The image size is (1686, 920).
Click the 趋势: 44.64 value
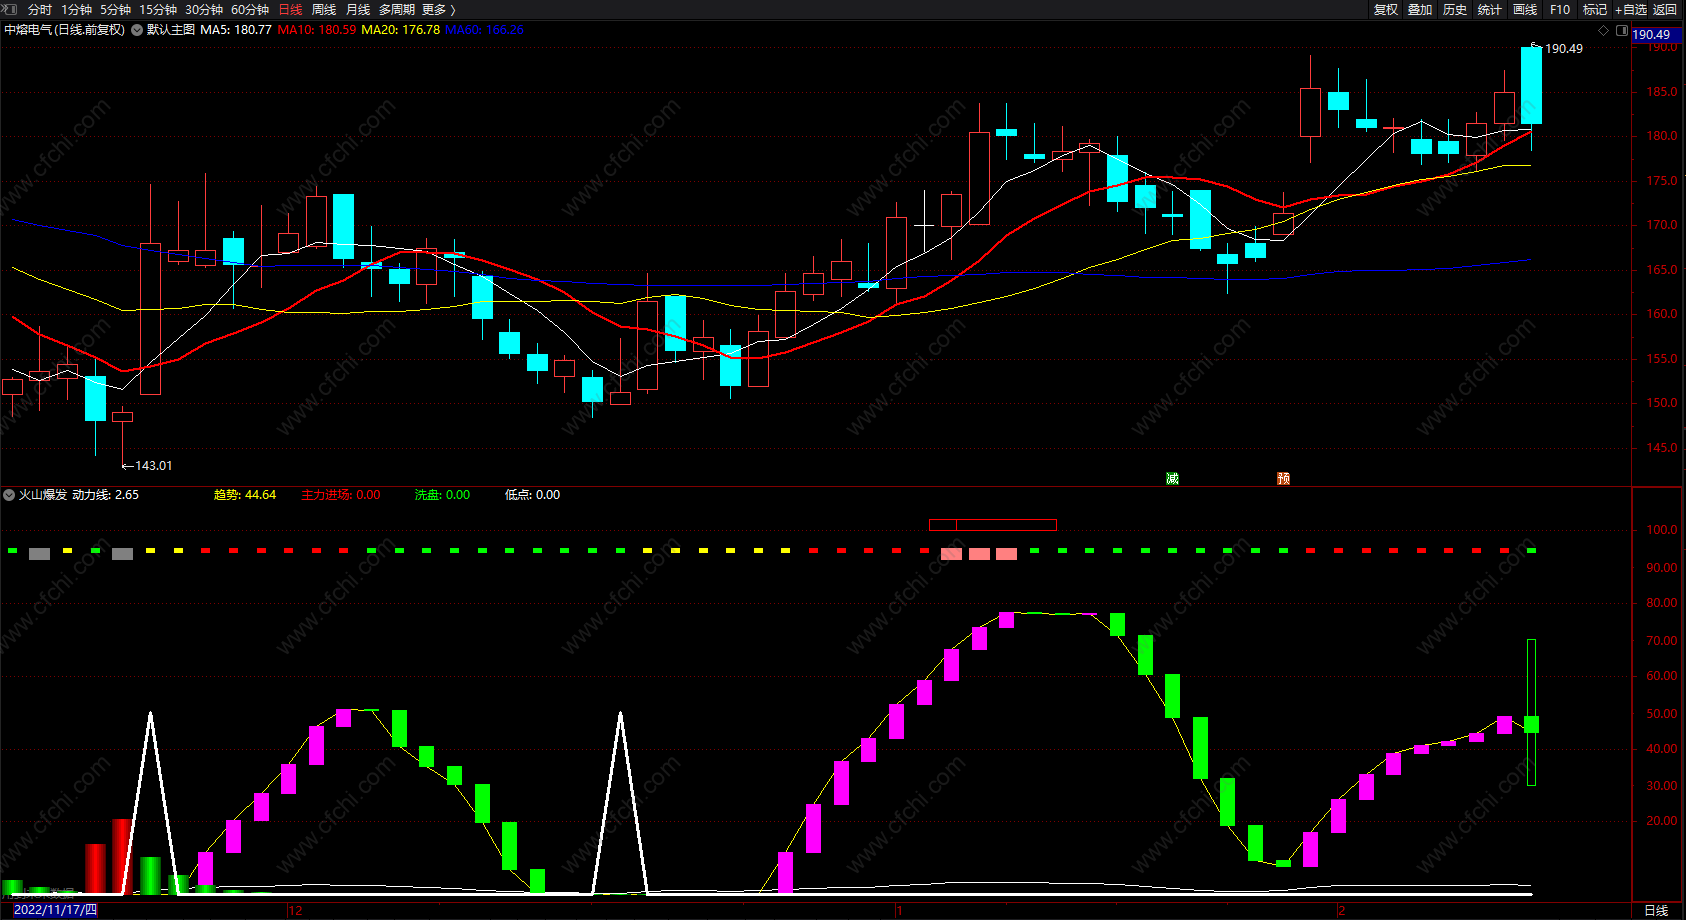[245, 495]
